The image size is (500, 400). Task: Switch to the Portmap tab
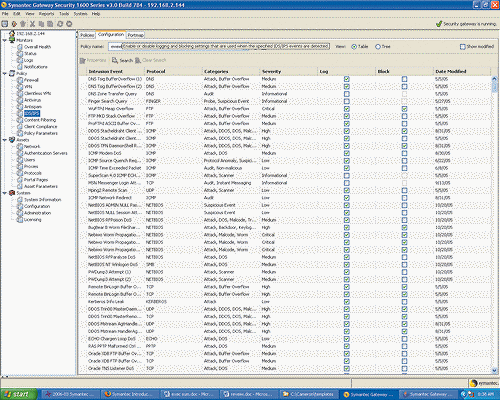coord(136,35)
